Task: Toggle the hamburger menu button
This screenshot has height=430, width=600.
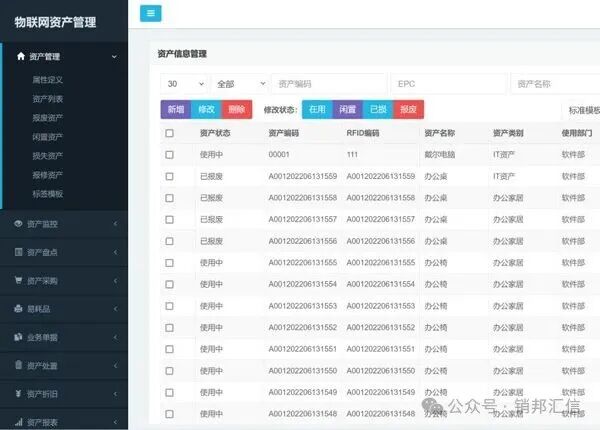Action: [151, 13]
